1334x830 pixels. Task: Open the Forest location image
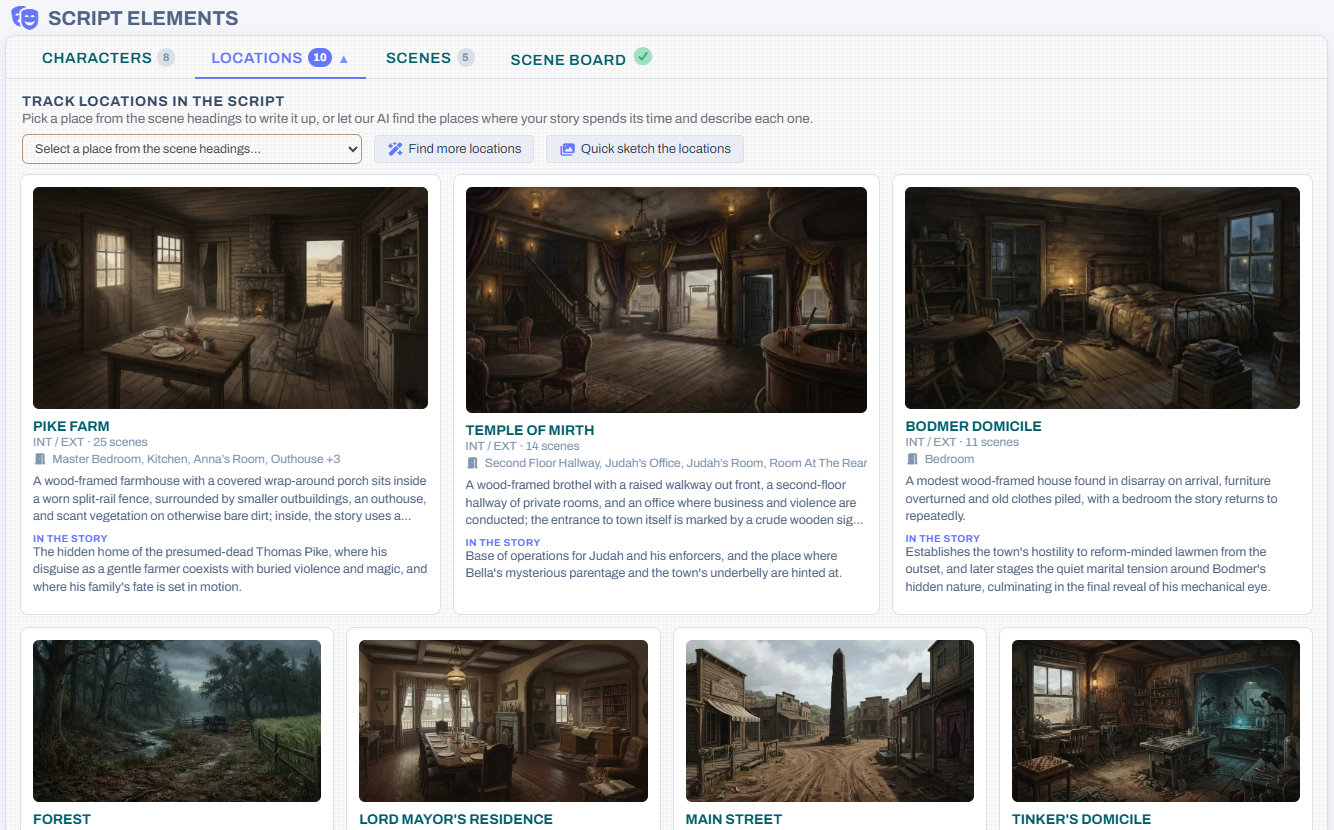[177, 721]
